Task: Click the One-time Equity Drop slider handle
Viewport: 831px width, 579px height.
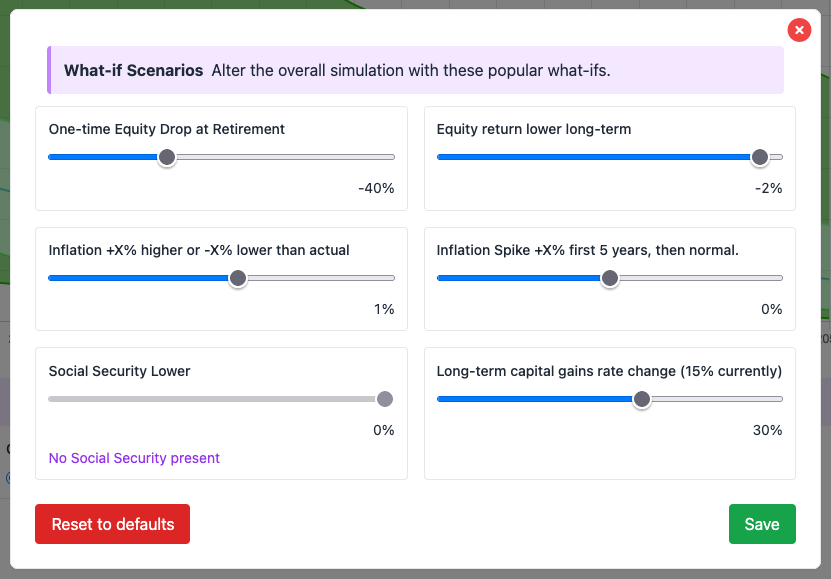Action: coord(167,157)
